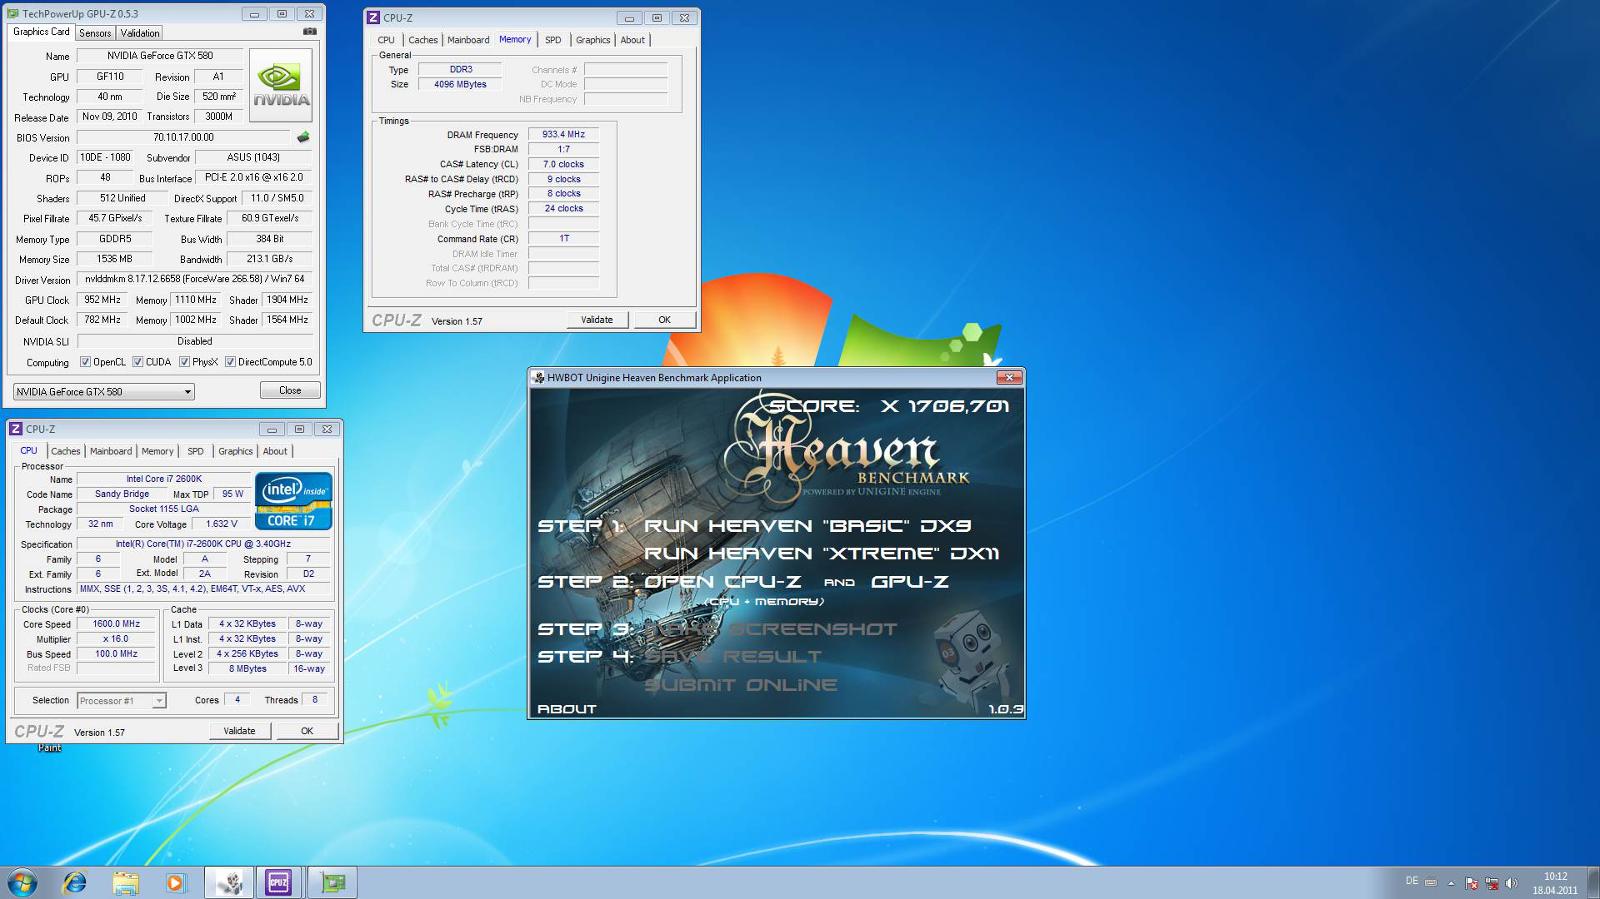Click the Core Voltage value 1.632 V

tap(221, 524)
